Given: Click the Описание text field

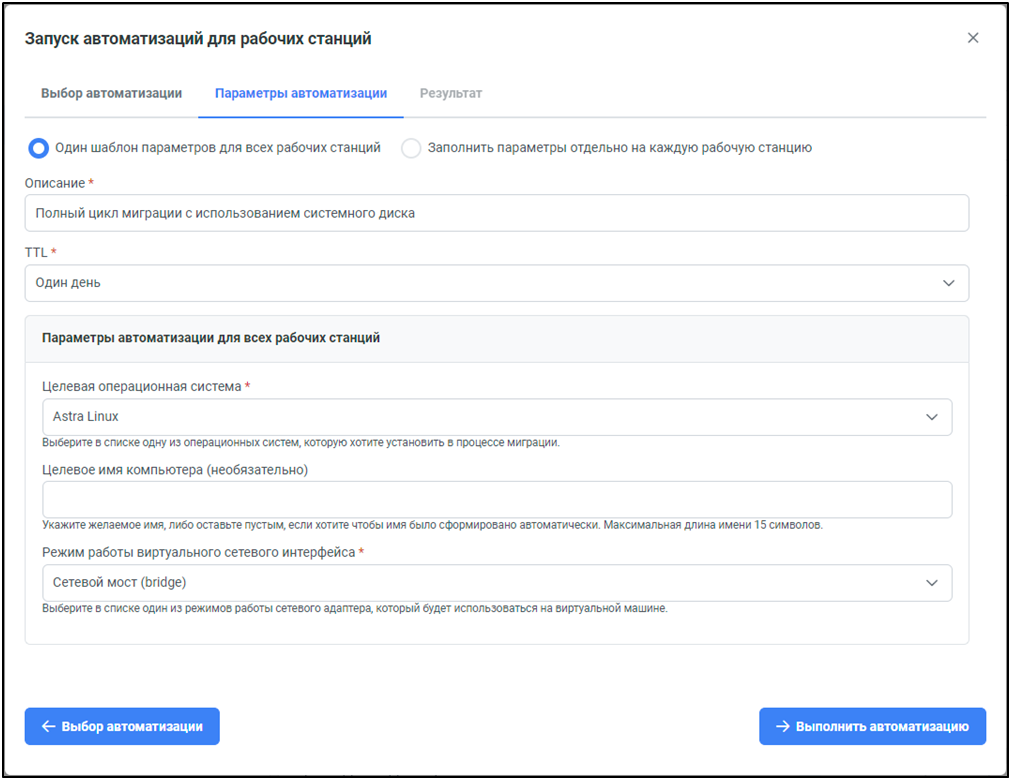Looking at the screenshot, I should click(496, 213).
